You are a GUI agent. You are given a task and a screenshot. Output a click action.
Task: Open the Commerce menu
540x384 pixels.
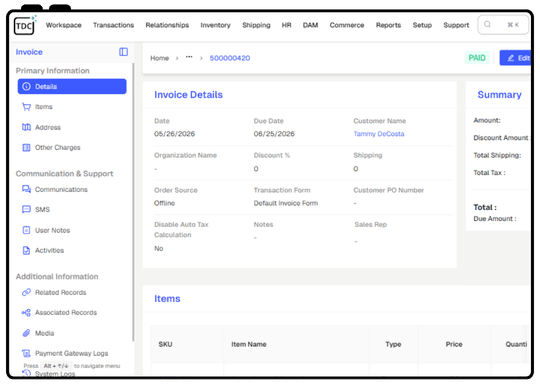347,25
